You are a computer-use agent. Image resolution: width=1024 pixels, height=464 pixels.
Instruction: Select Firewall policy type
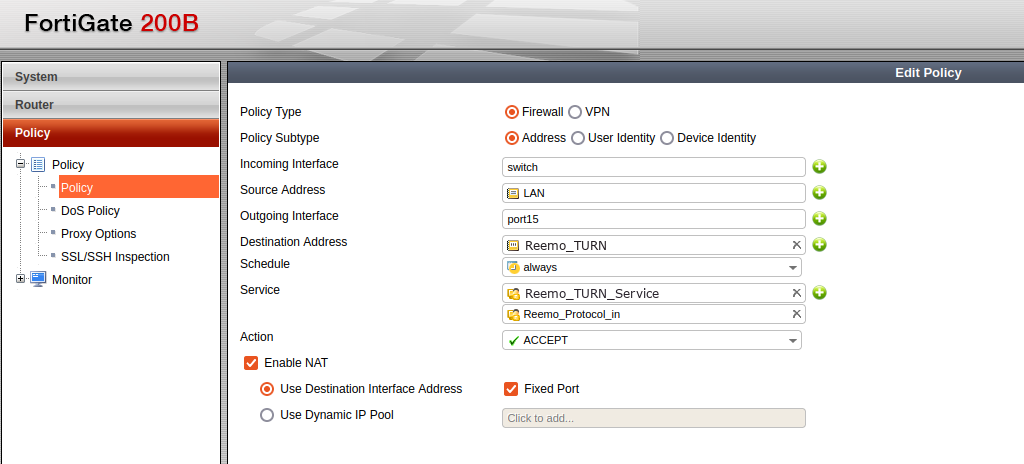(512, 112)
